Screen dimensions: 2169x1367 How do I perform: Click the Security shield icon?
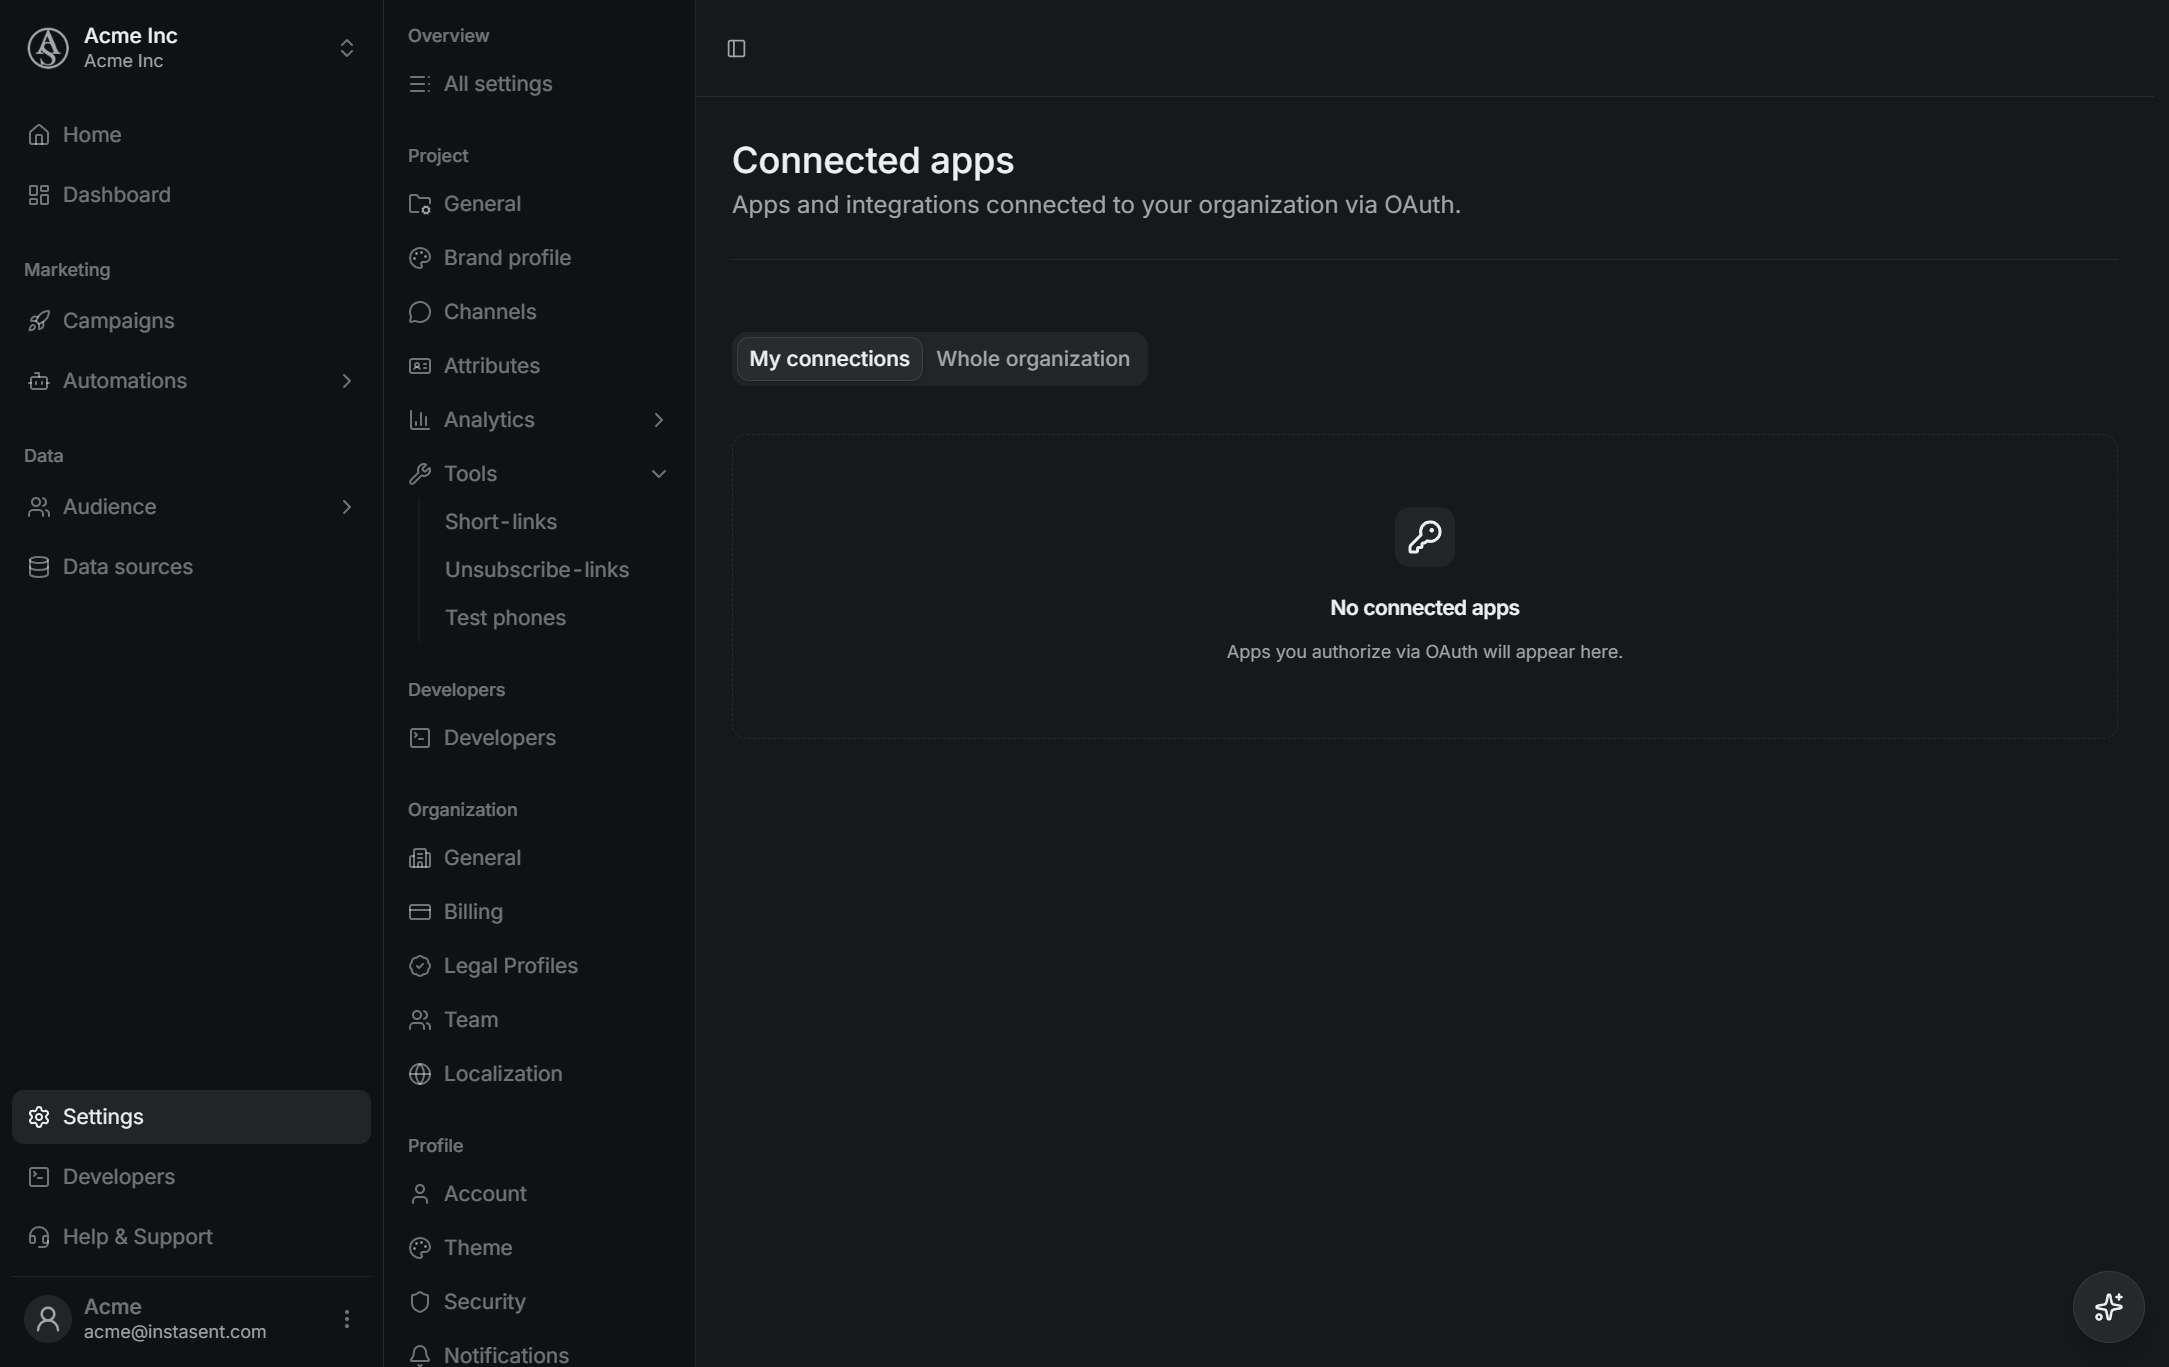[x=420, y=1302]
